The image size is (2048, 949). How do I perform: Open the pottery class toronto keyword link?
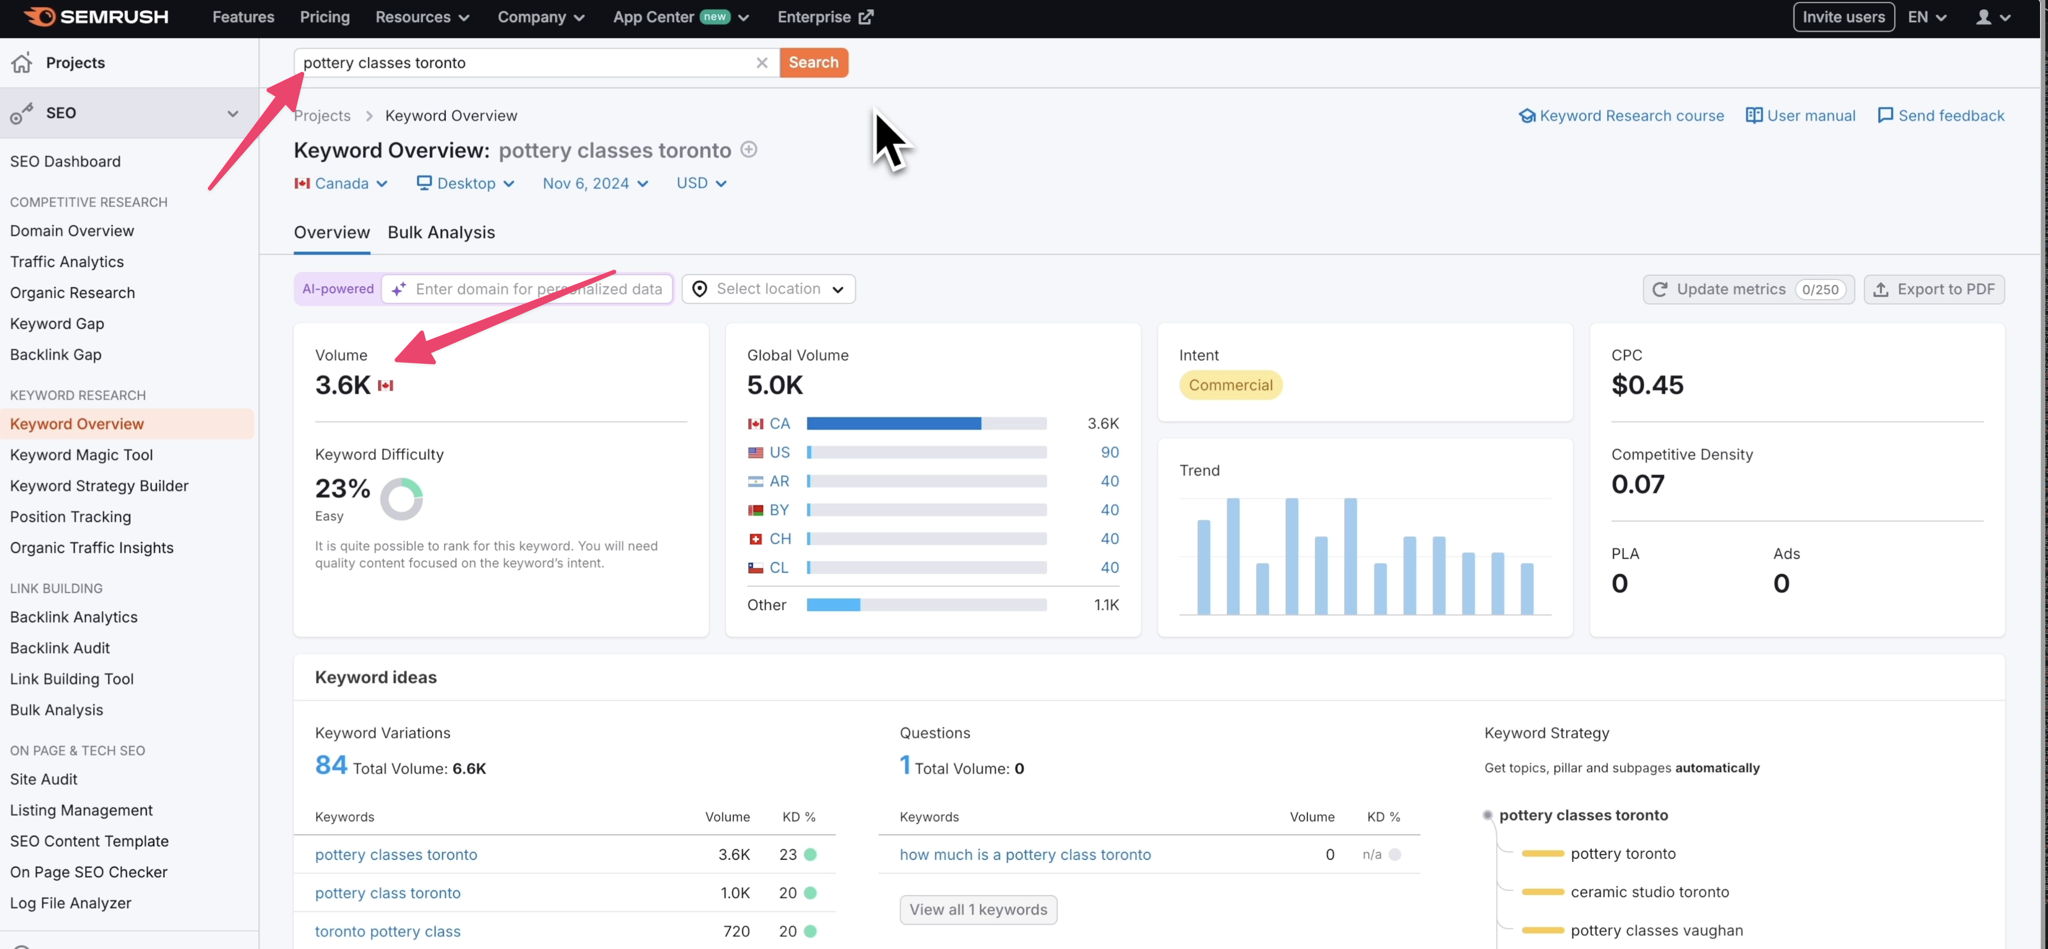point(388,893)
